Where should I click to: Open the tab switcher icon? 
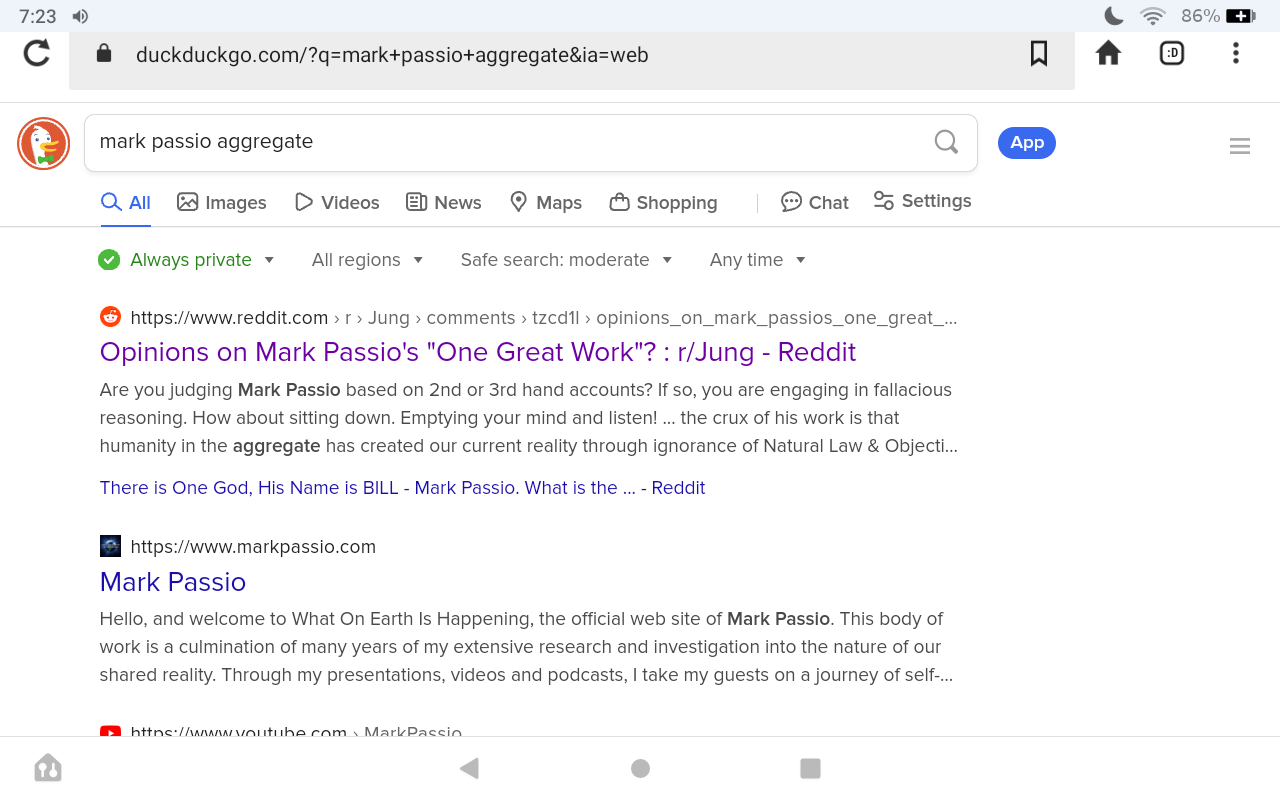(1172, 53)
